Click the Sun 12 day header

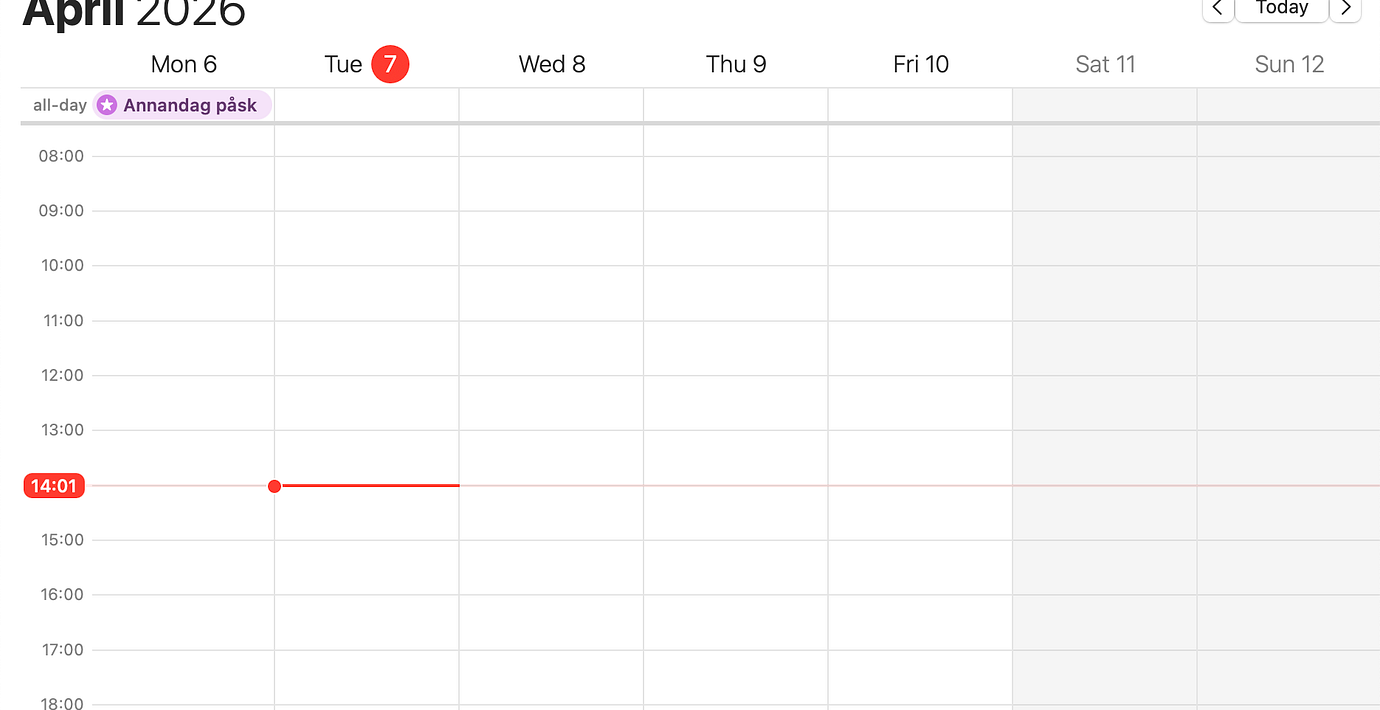pos(1289,64)
